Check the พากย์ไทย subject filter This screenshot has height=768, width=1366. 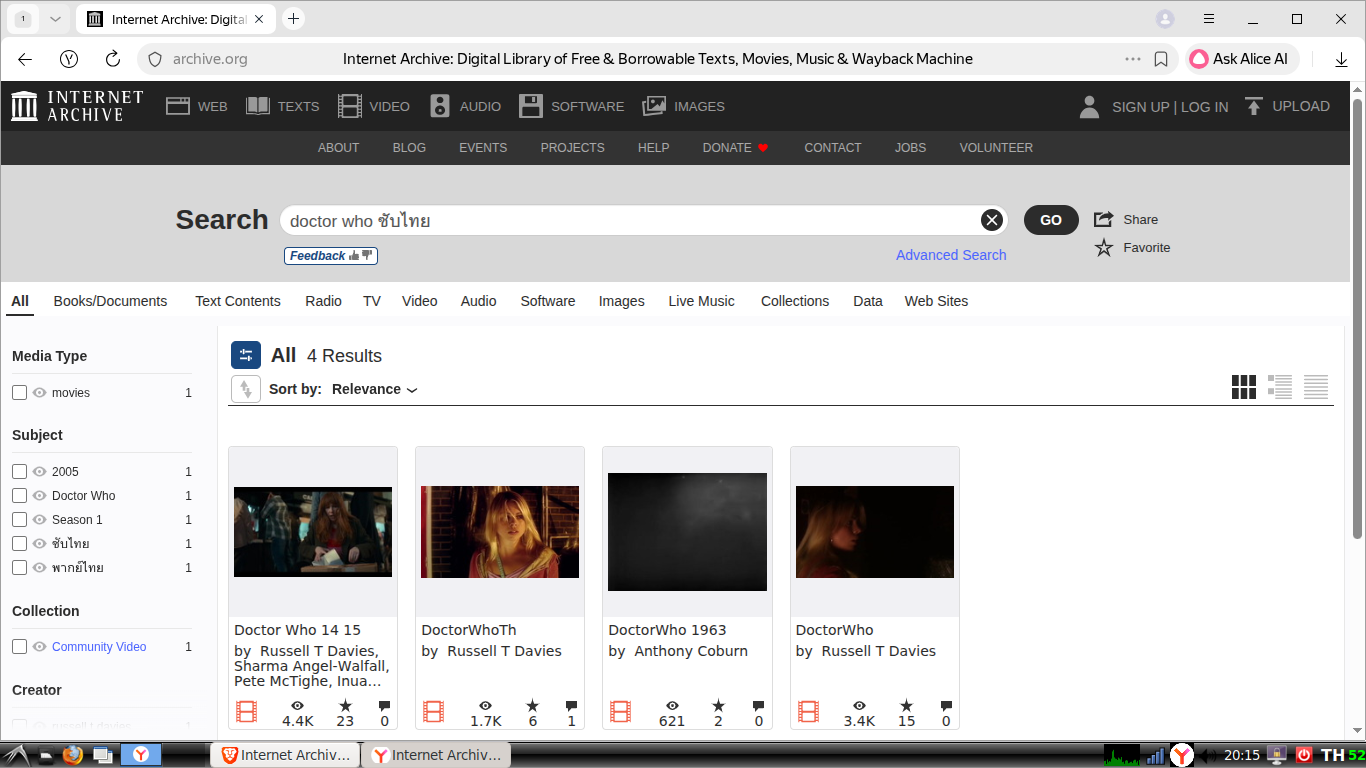tap(19, 568)
